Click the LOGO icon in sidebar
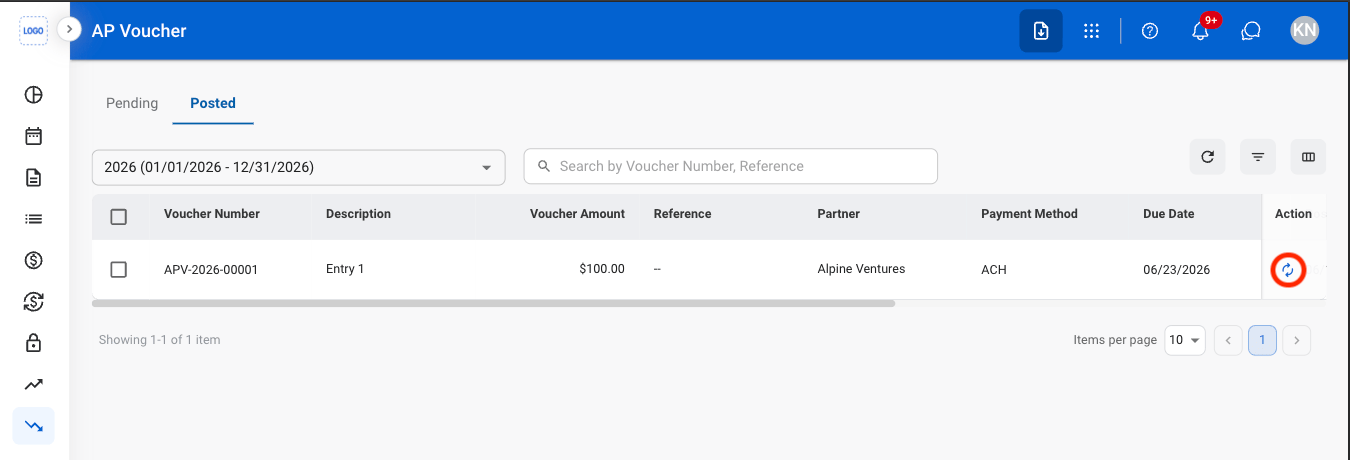The width and height of the screenshot is (1350, 460). 34,31
